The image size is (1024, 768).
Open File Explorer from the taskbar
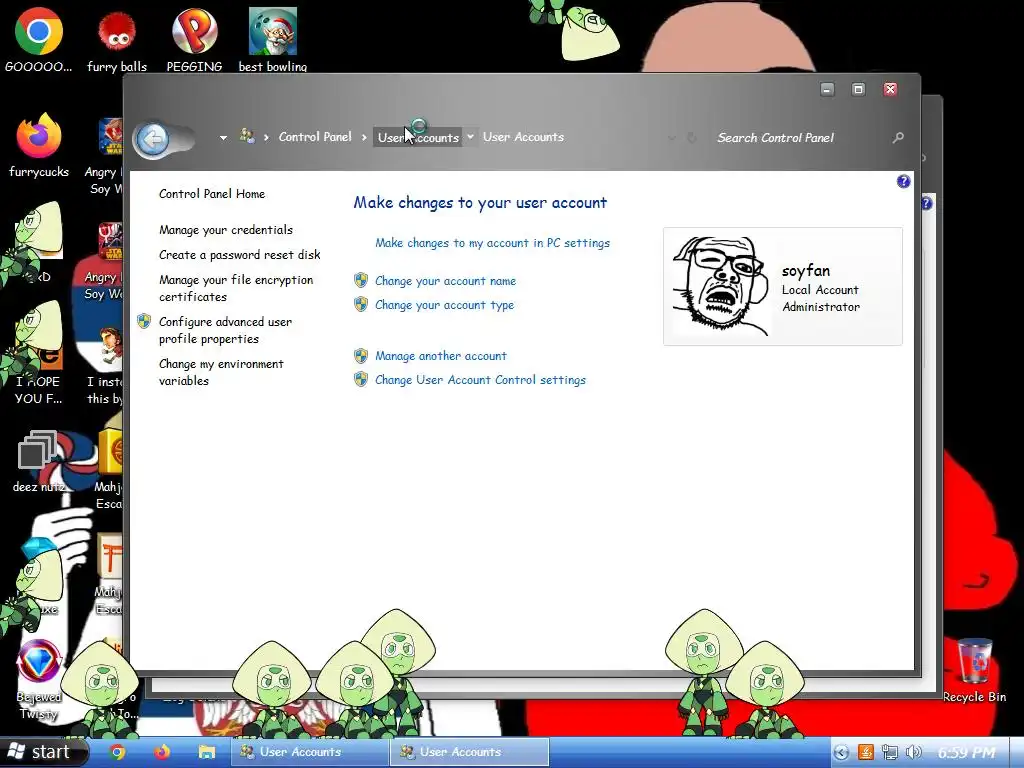(206, 752)
